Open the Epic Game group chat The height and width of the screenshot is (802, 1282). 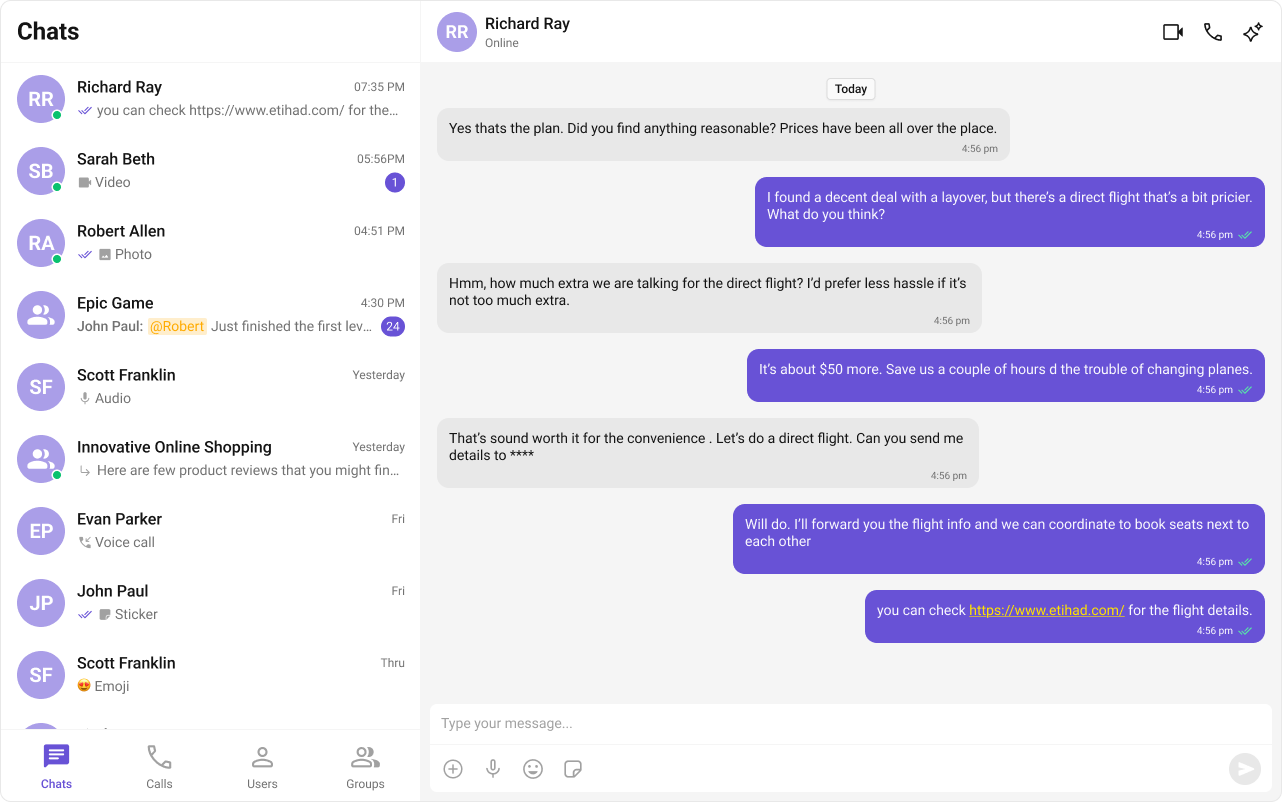[x=210, y=315]
